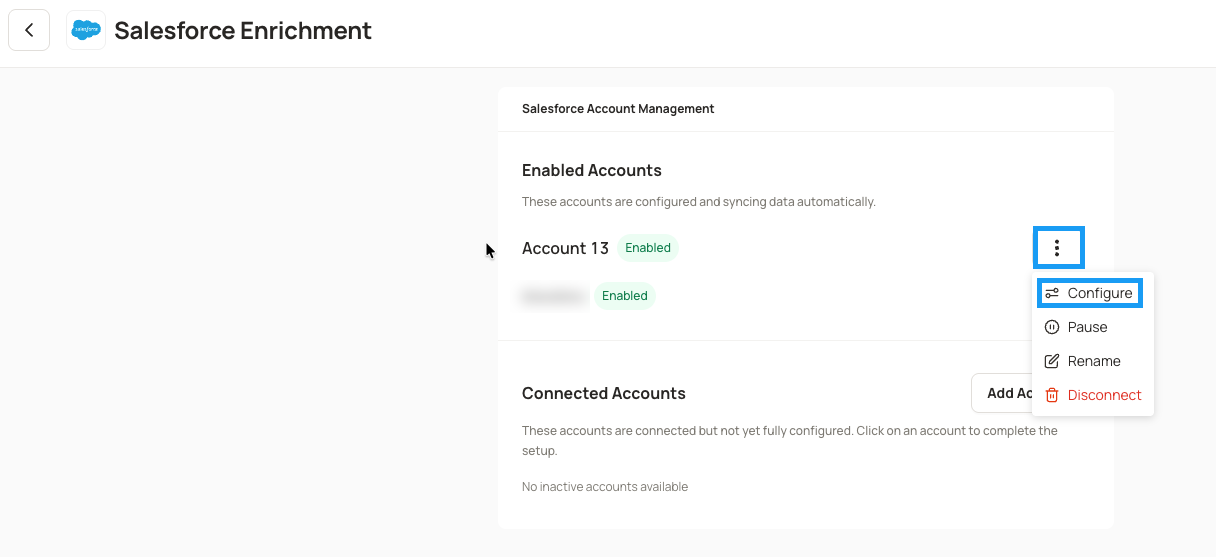
Task: Click the Salesforce Account Management header
Action: click(618, 109)
